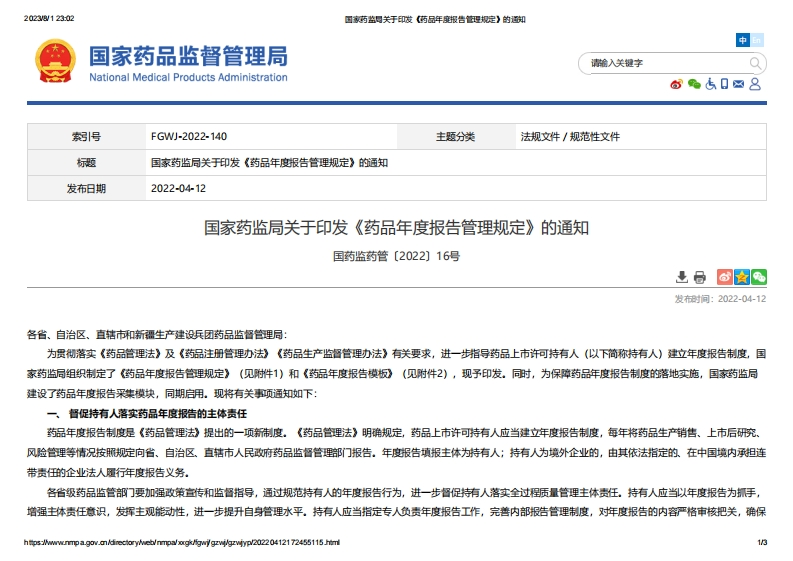
Task: Open the Weibo icon below the search box
Action: click(677, 85)
